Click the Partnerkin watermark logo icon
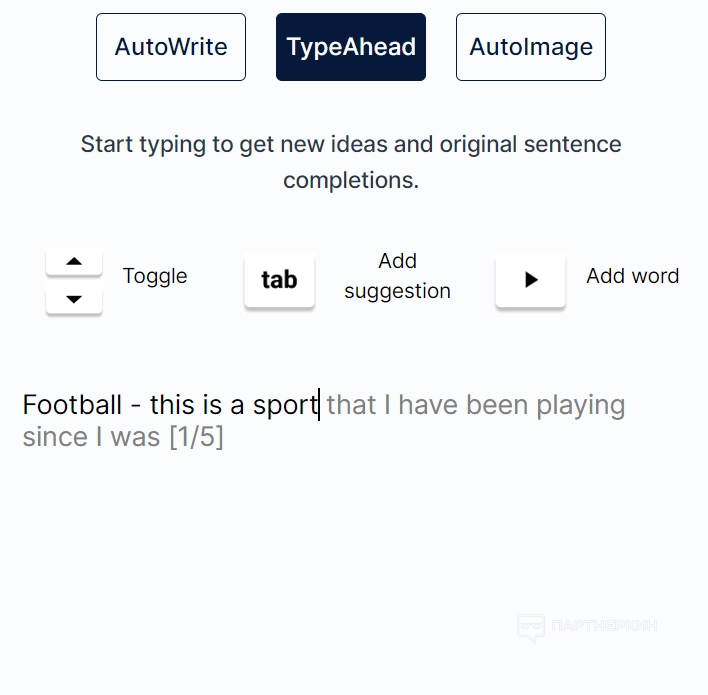Image resolution: width=708 pixels, height=695 pixels. 531,627
